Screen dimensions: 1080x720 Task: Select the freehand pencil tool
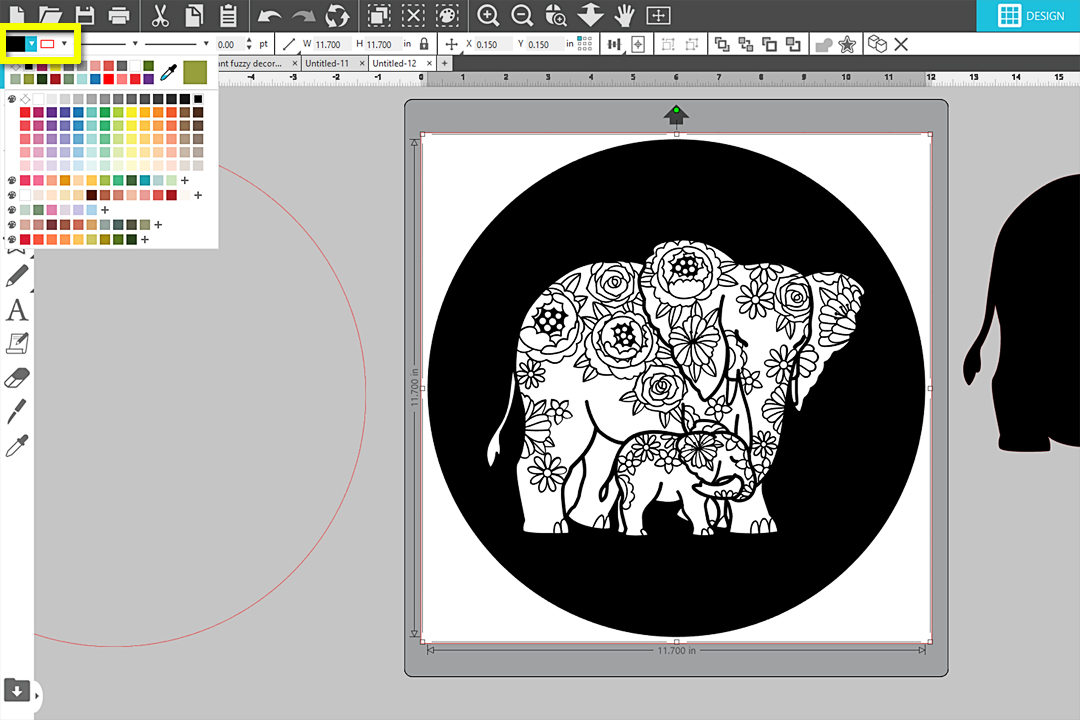tap(17, 276)
